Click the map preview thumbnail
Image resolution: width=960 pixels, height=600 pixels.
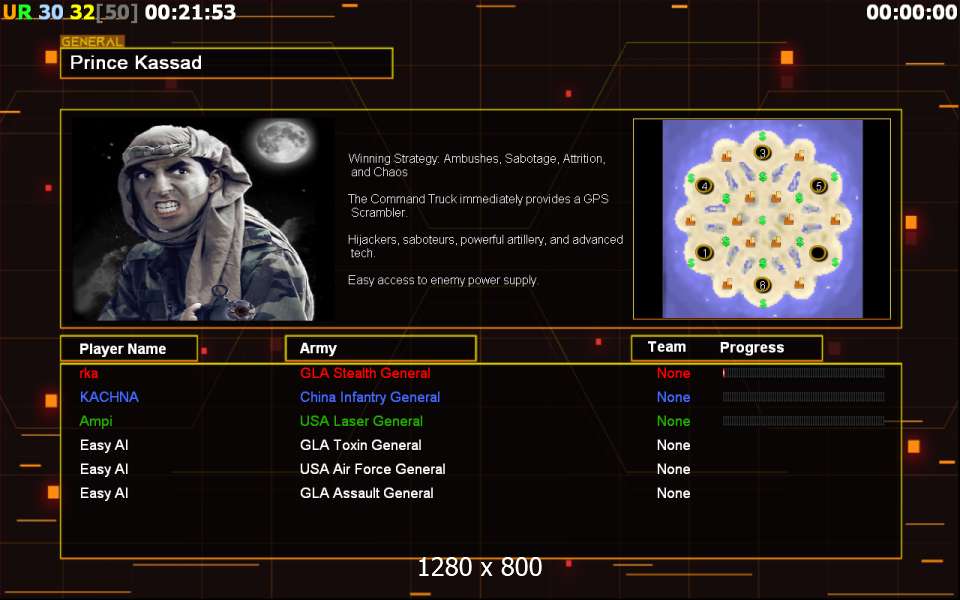(762, 219)
